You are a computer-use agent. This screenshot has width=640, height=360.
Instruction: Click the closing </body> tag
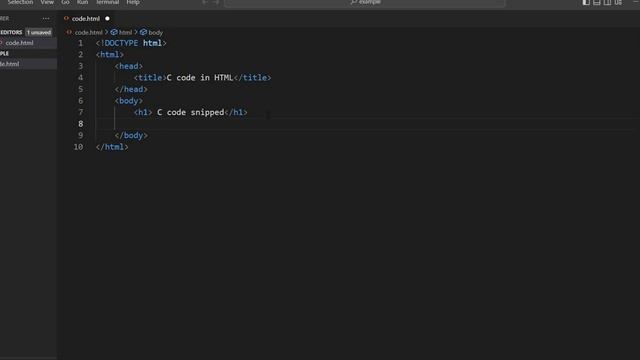click(131, 136)
